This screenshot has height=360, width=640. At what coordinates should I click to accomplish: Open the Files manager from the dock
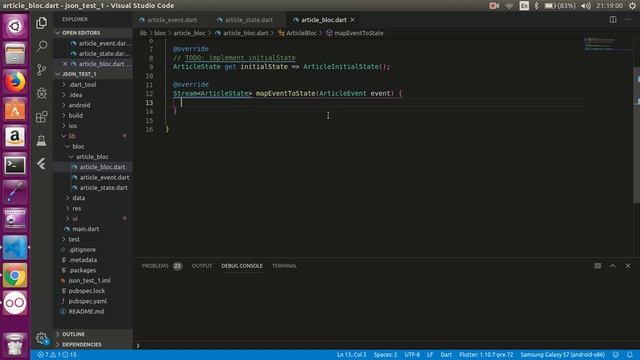(15, 53)
